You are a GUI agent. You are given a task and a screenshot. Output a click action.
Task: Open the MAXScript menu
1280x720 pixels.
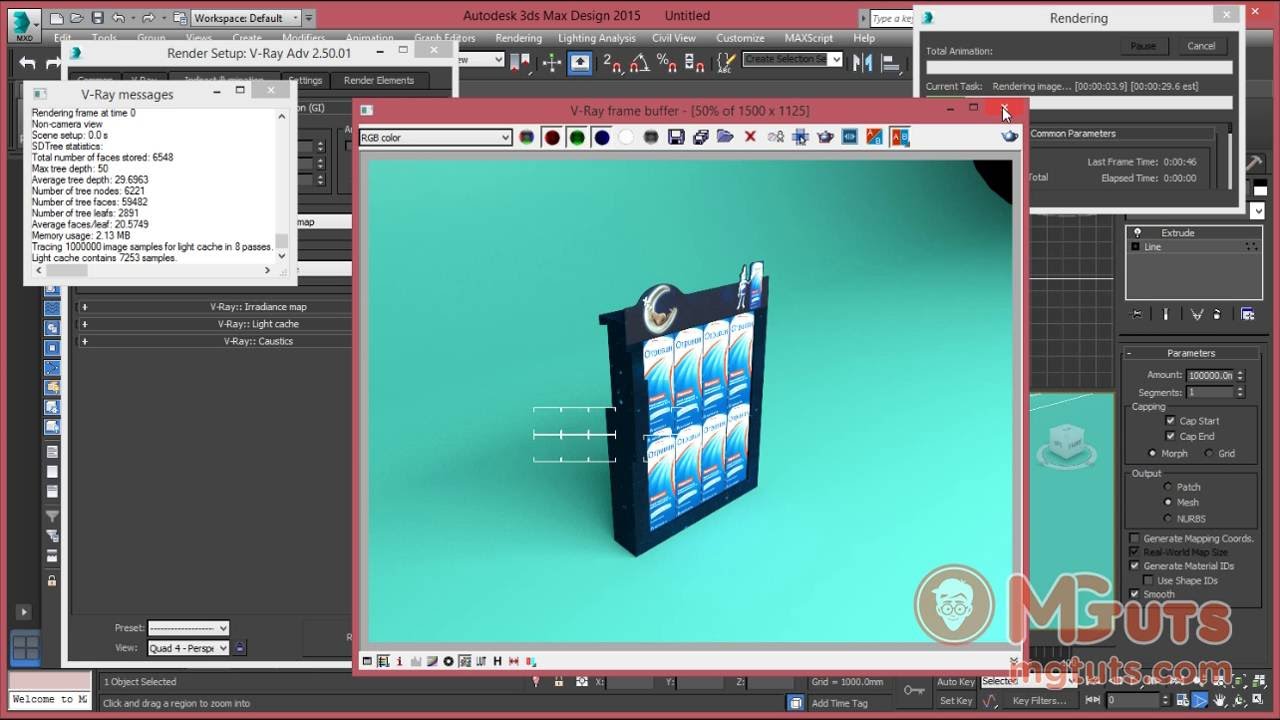coord(808,38)
